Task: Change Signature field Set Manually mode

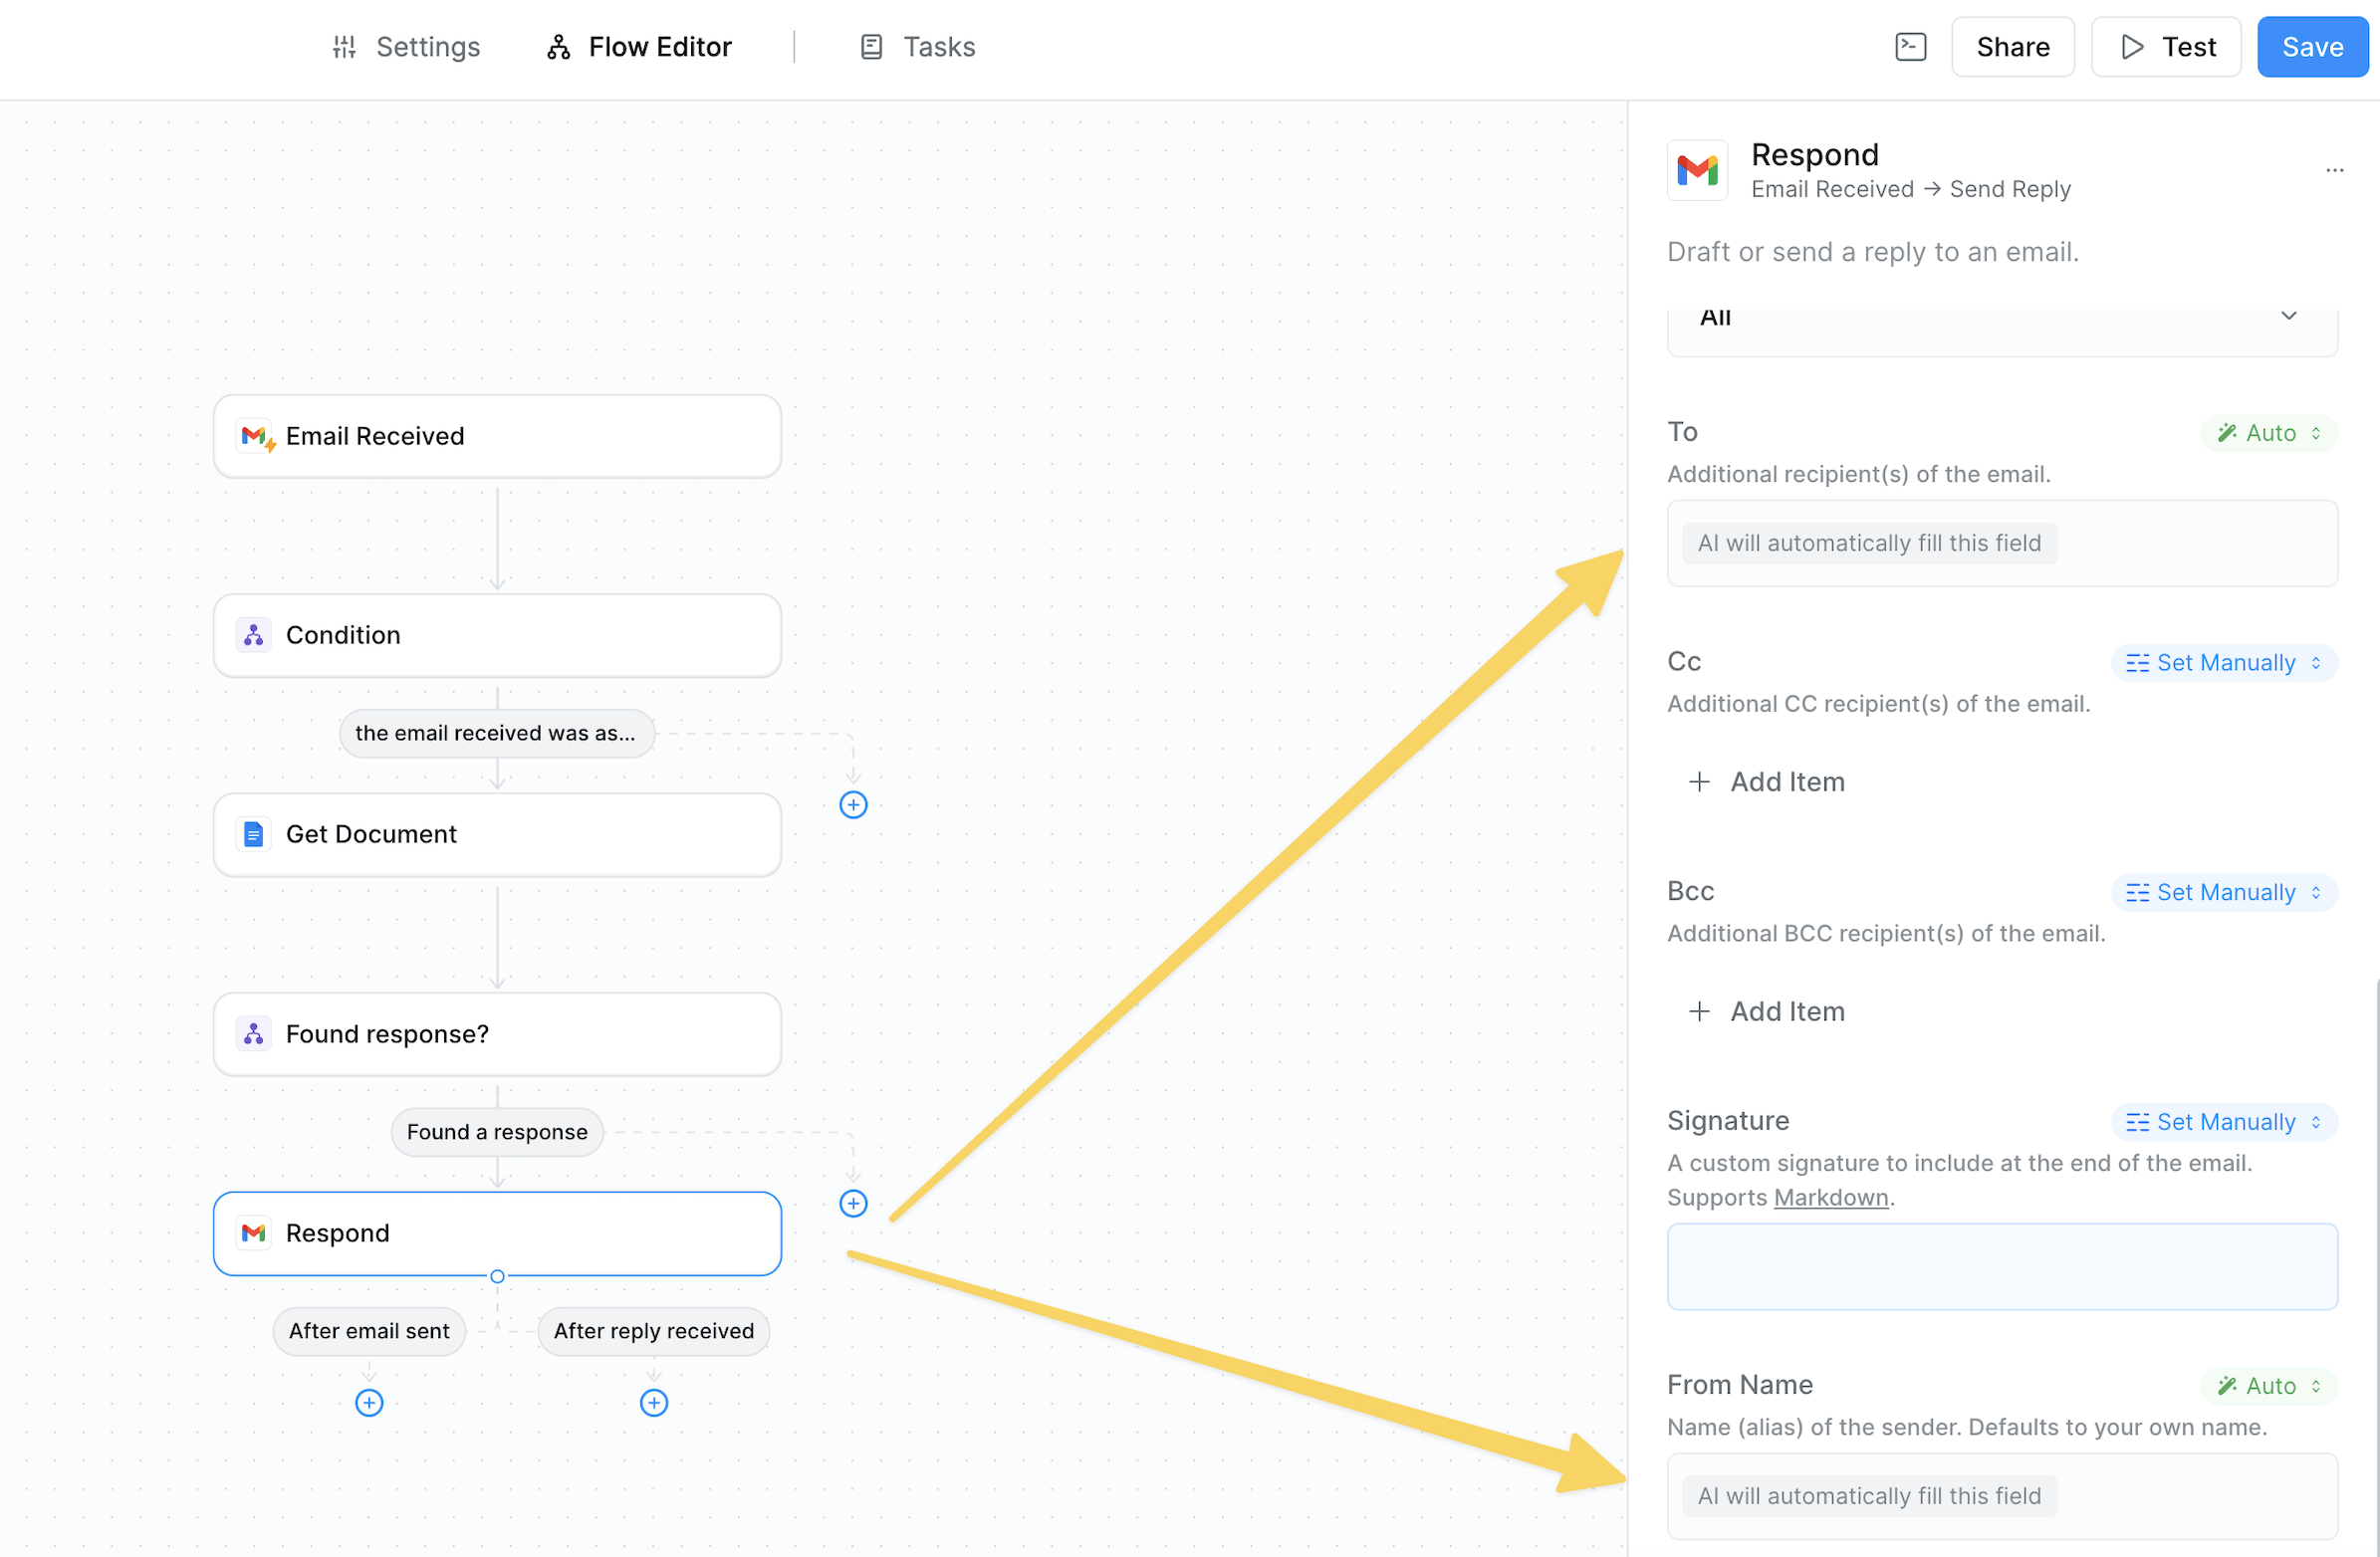Action: (2224, 1121)
